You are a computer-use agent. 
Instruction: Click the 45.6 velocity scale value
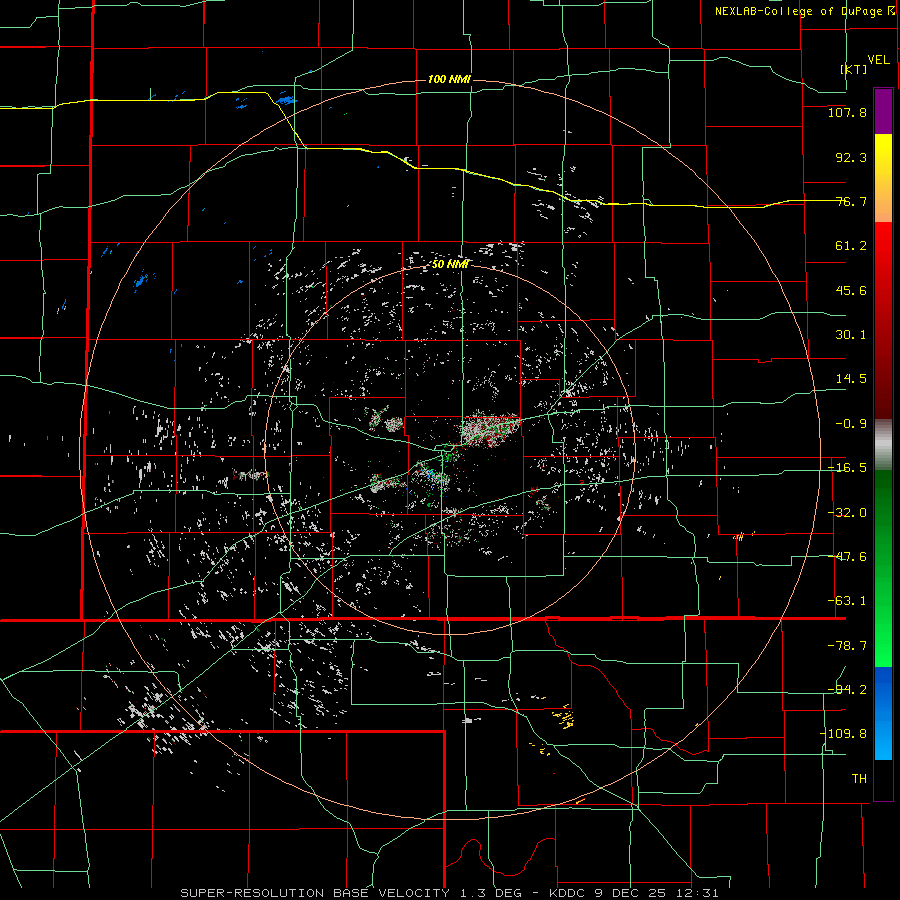(851, 290)
